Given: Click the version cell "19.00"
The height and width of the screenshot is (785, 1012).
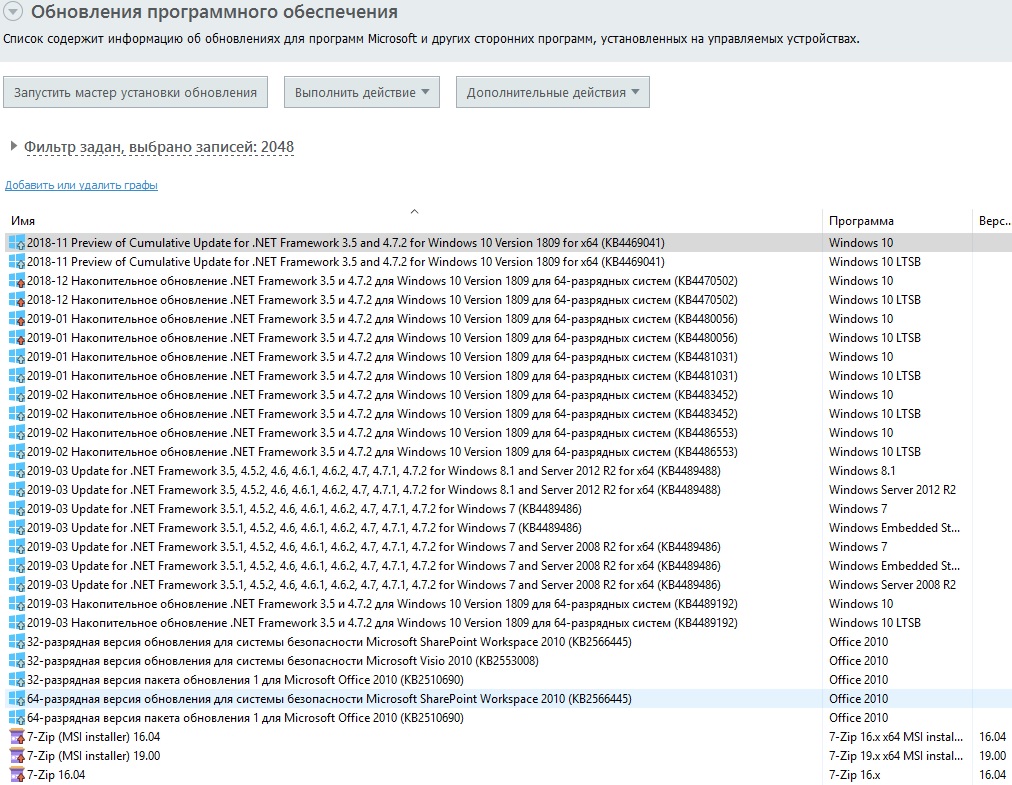Looking at the screenshot, I should [993, 756].
